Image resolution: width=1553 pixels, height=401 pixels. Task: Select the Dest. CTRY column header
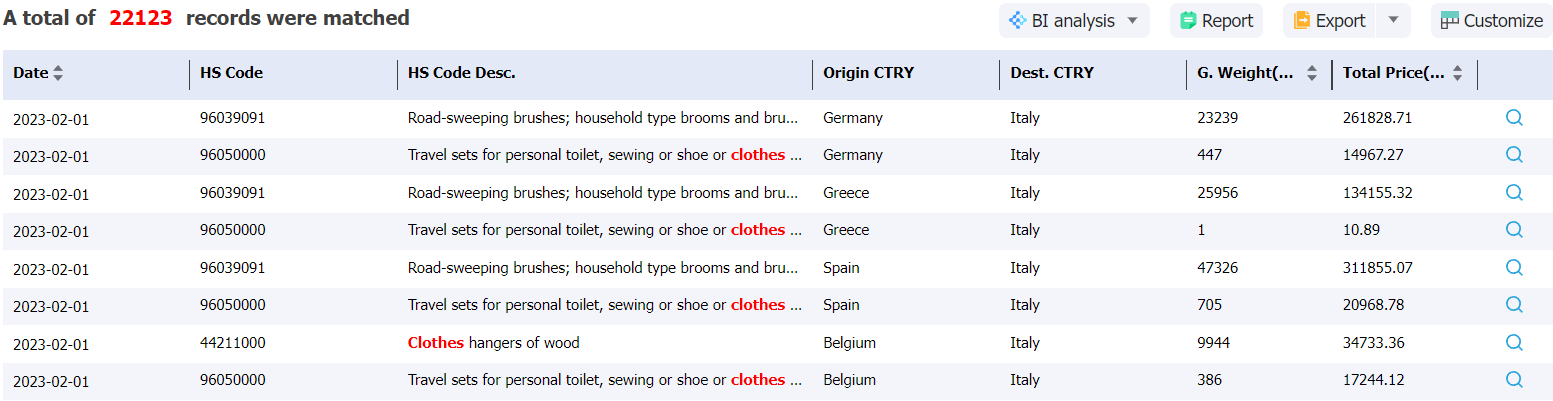(x=1052, y=73)
